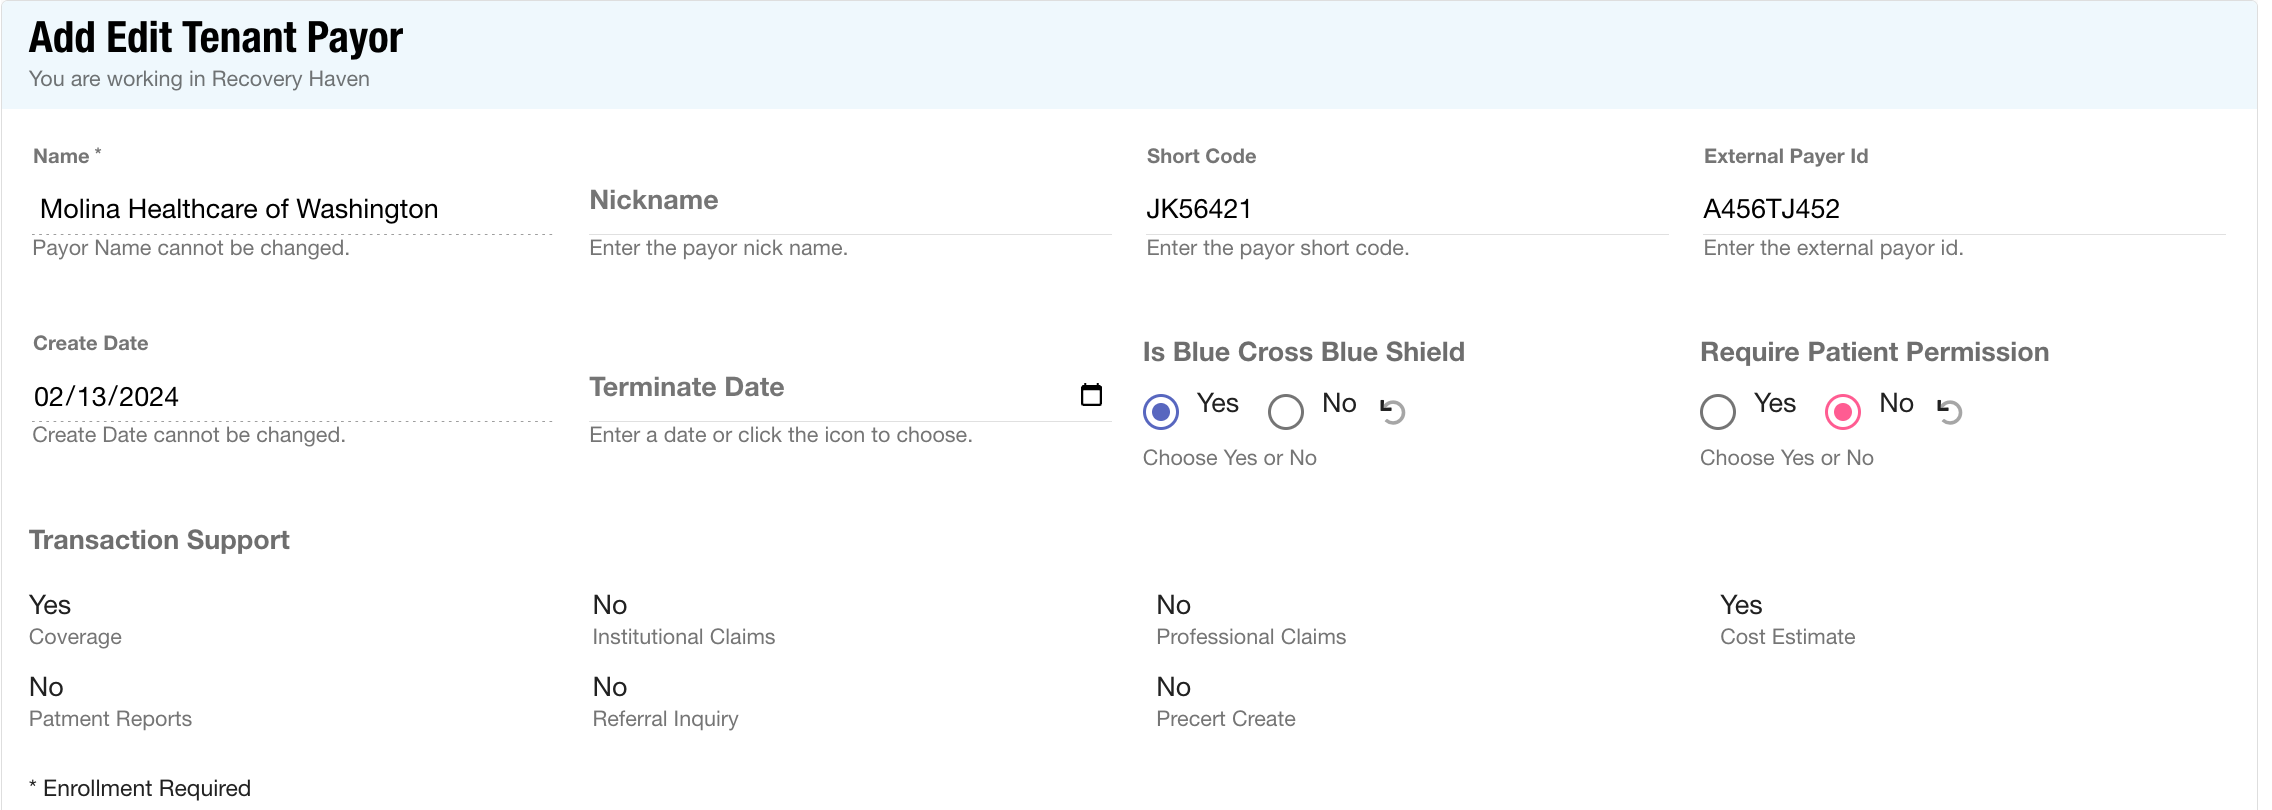This screenshot has height=810, width=2272.
Task: Click the Name field with Molina Healthcare
Action: tap(290, 209)
